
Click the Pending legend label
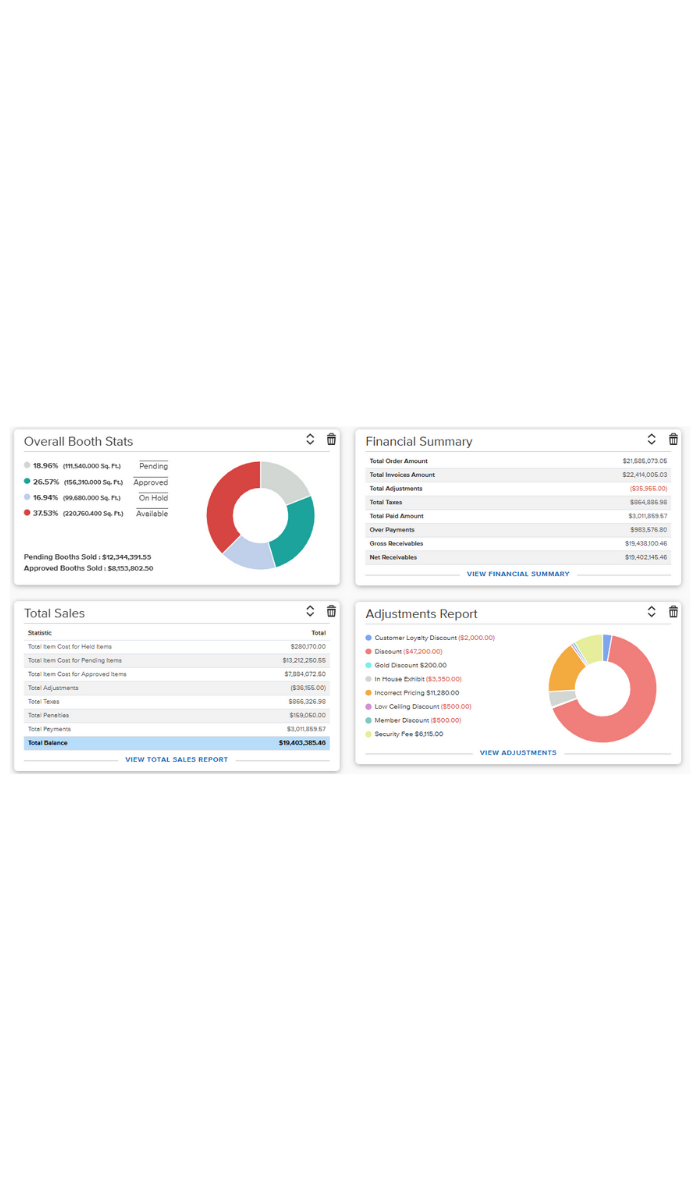[x=153, y=466]
